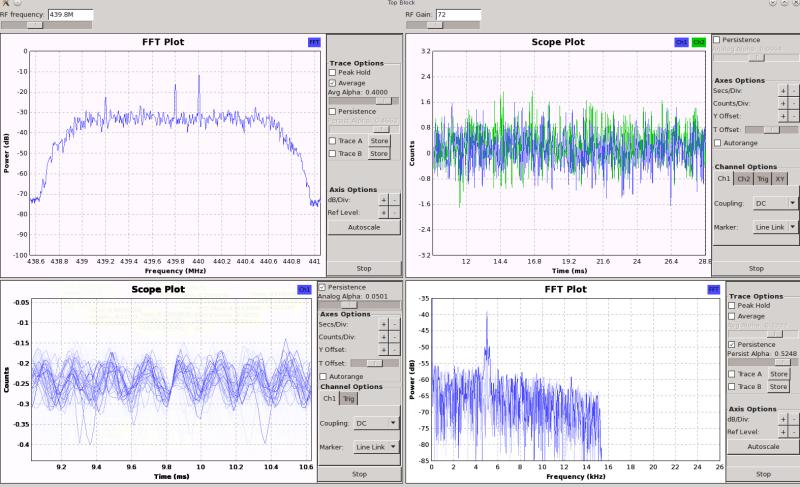Raise Ref Level with plus in kHz FFT Plot
The width and height of the screenshot is (800, 487).
click(783, 432)
